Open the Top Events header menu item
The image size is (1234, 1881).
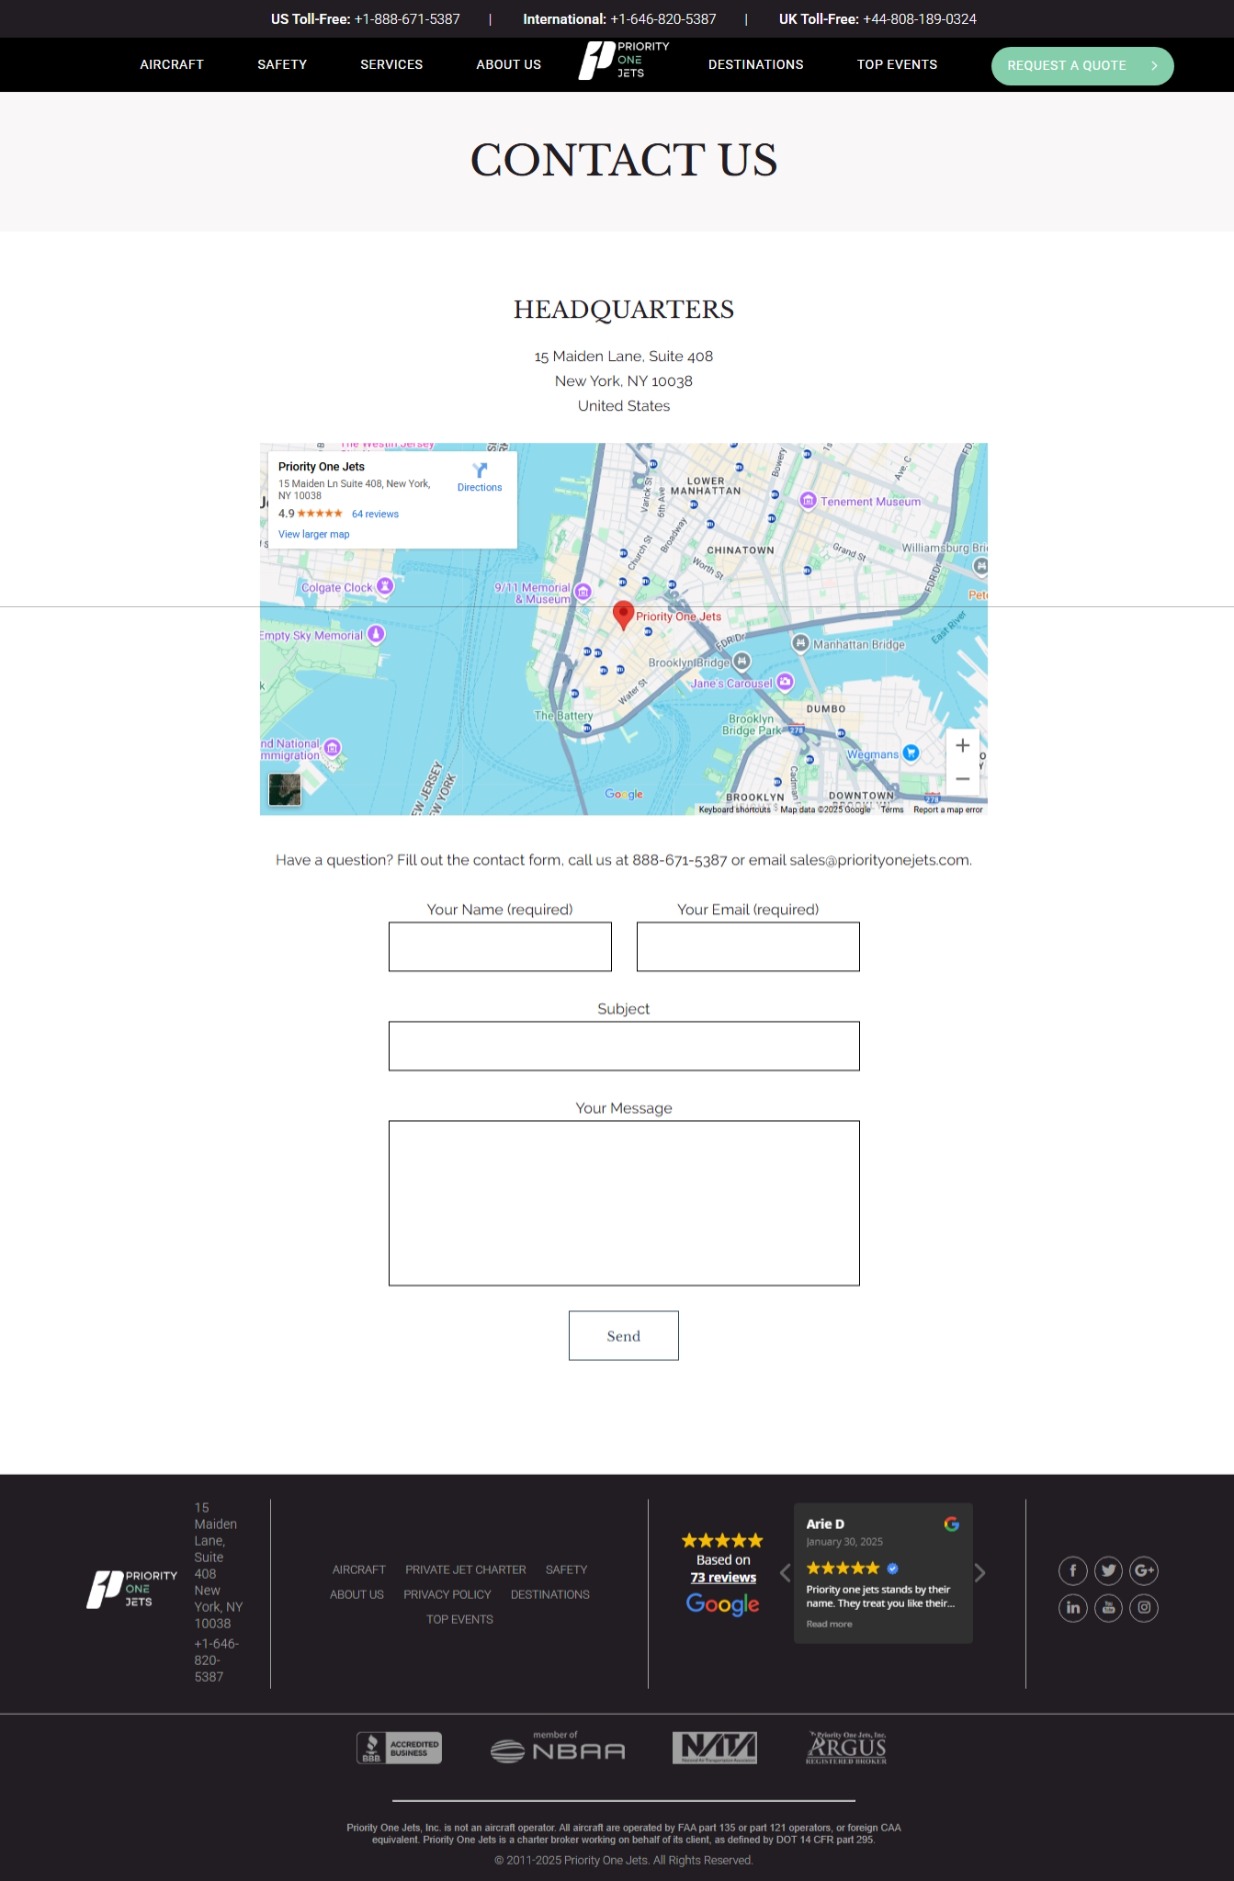[897, 65]
